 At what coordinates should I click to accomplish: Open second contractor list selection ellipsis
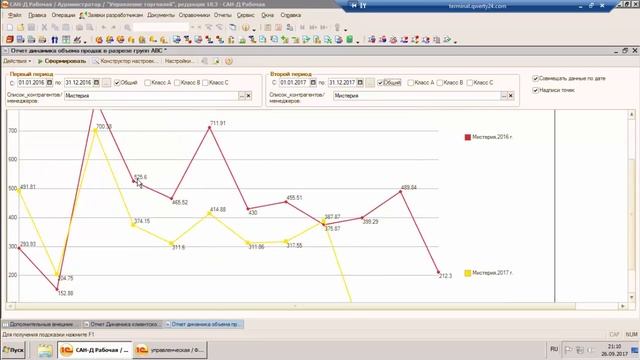(504, 96)
